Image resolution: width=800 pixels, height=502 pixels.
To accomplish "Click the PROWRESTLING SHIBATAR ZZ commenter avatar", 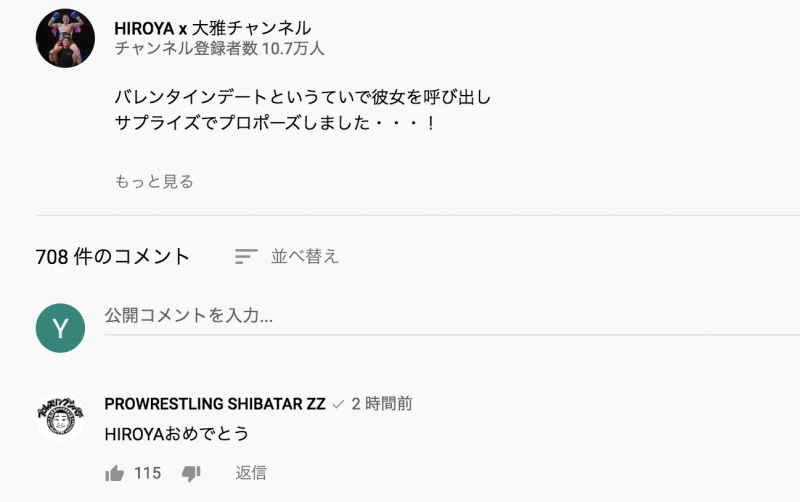I will pyautogui.click(x=60, y=416).
